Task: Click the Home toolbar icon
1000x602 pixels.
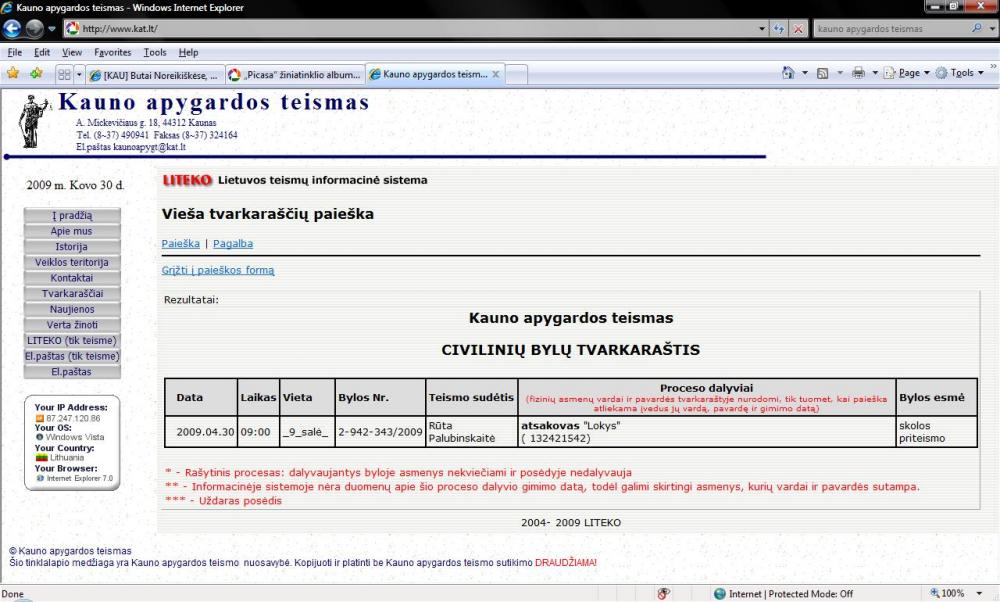Action: pos(789,73)
